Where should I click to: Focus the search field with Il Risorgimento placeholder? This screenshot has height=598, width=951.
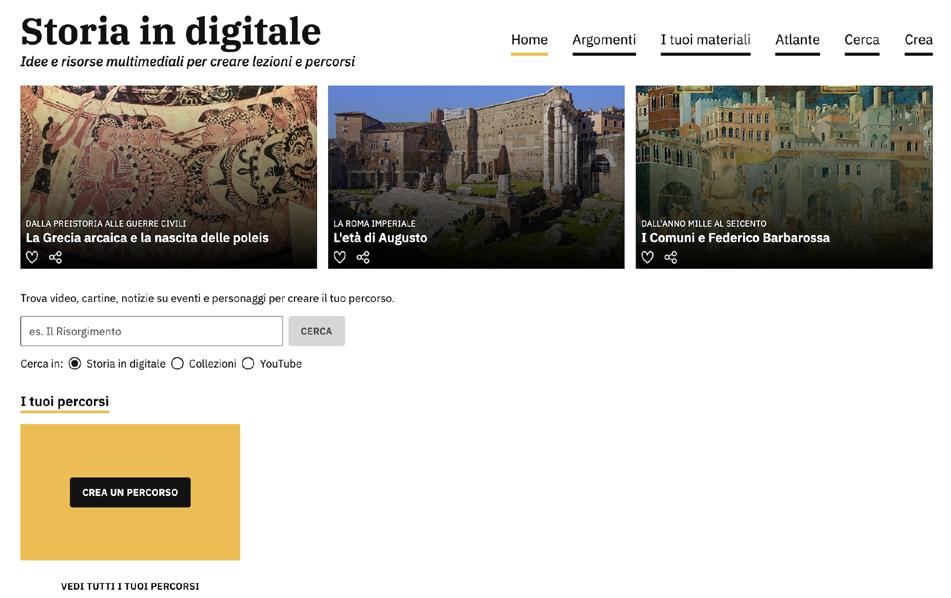pos(152,331)
